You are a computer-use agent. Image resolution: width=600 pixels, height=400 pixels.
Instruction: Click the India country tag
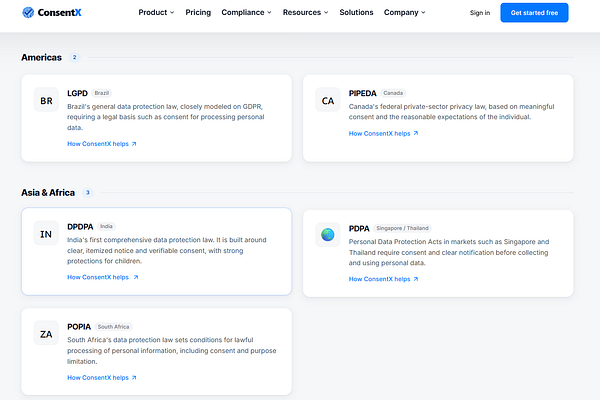tap(106, 227)
